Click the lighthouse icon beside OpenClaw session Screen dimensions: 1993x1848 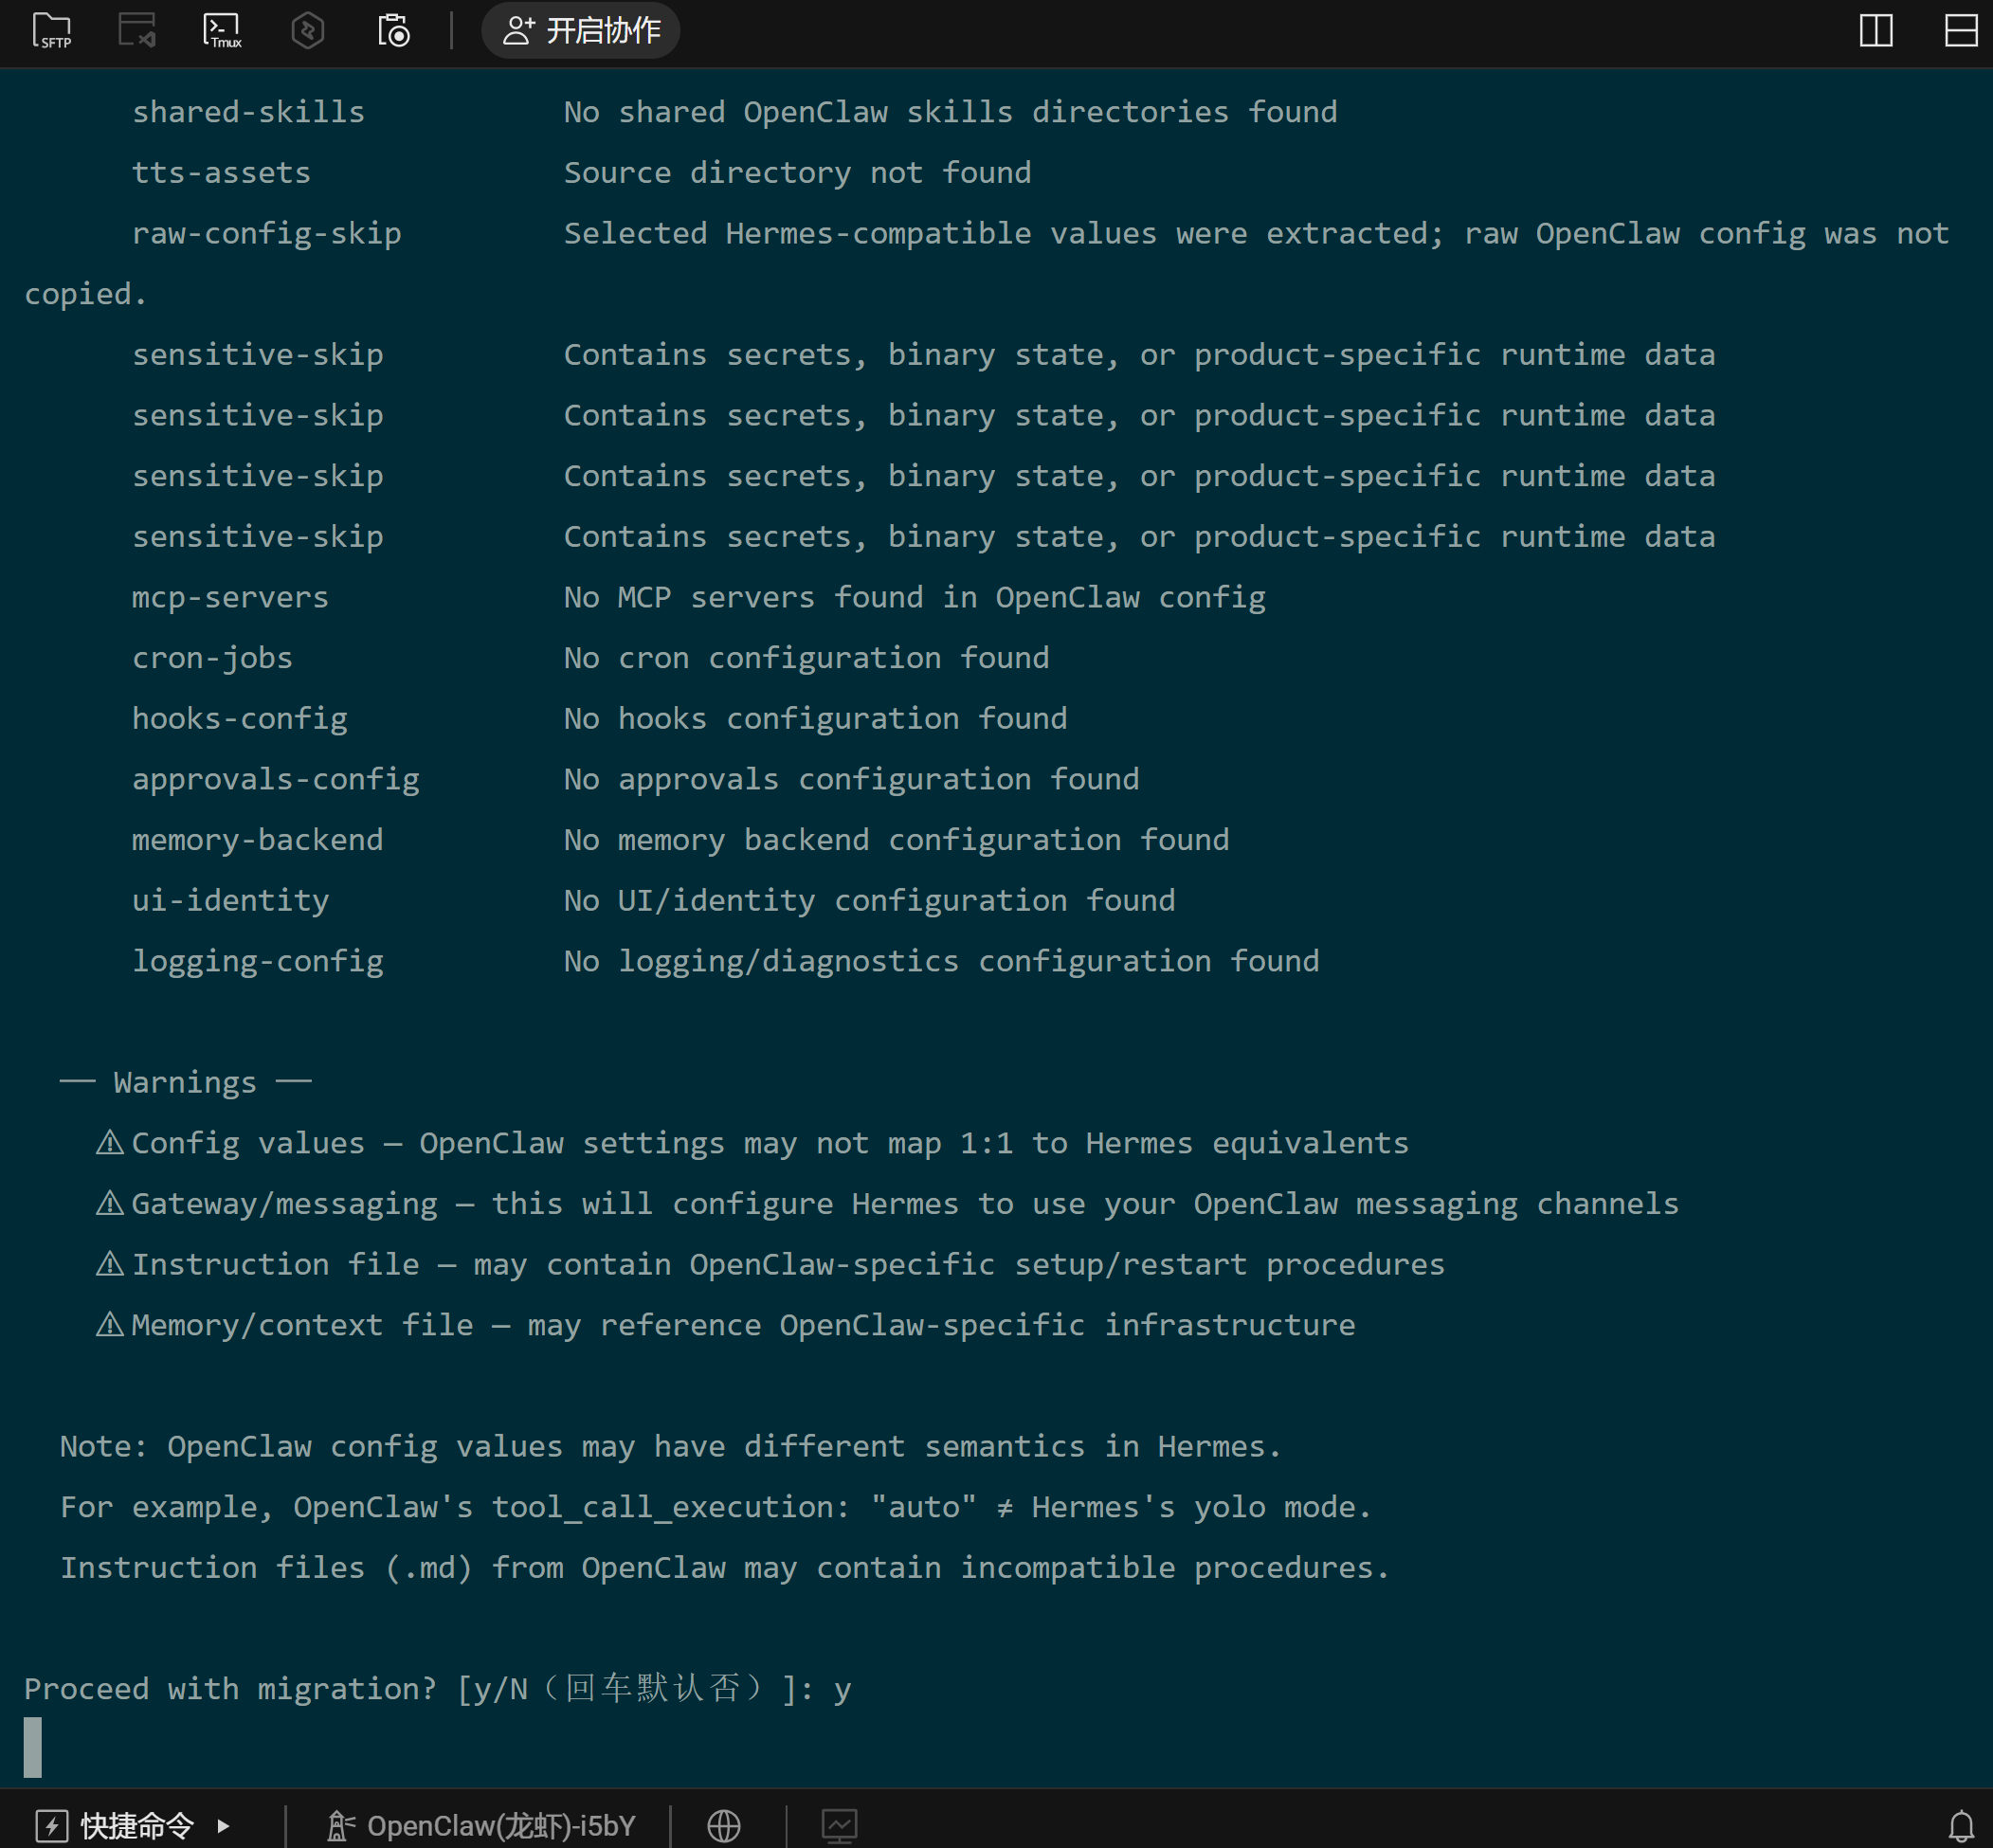[341, 1825]
